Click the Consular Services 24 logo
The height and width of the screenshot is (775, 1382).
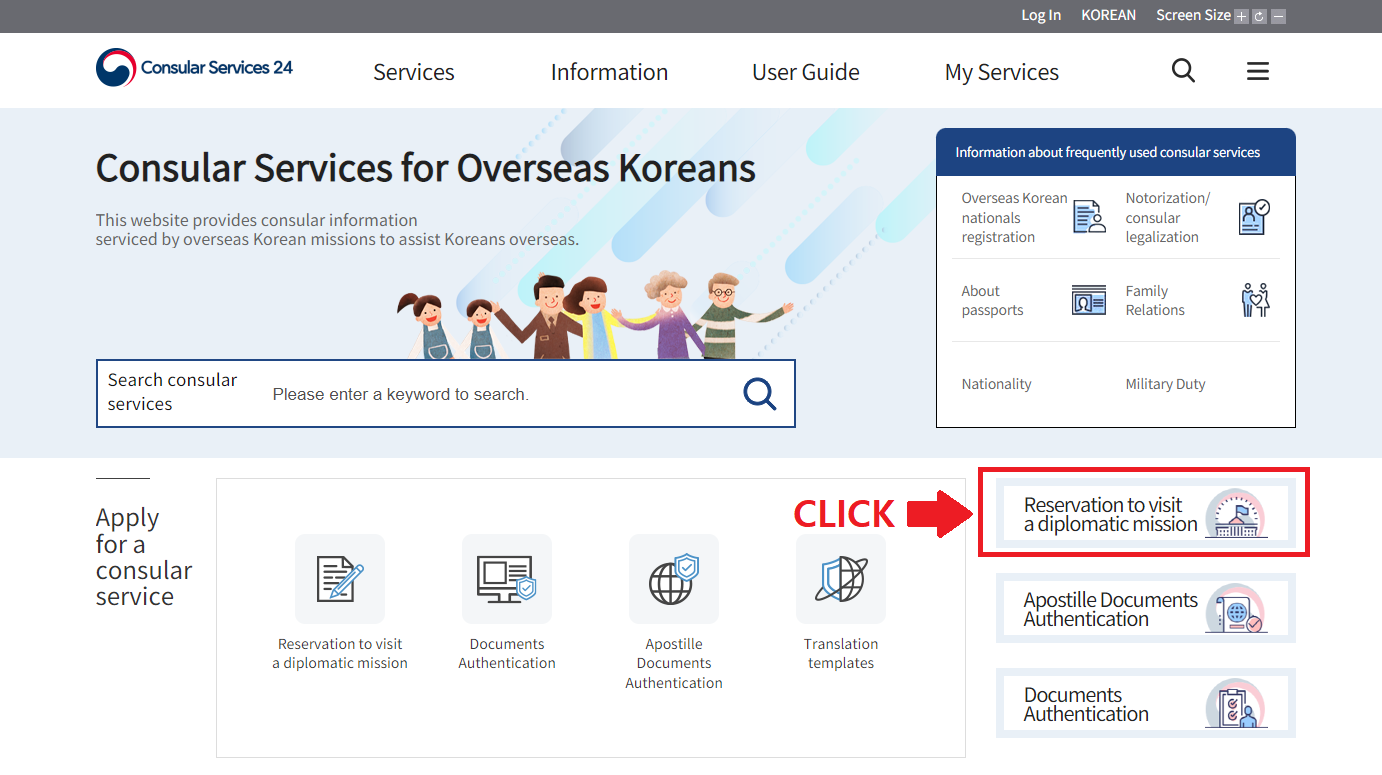click(x=194, y=67)
